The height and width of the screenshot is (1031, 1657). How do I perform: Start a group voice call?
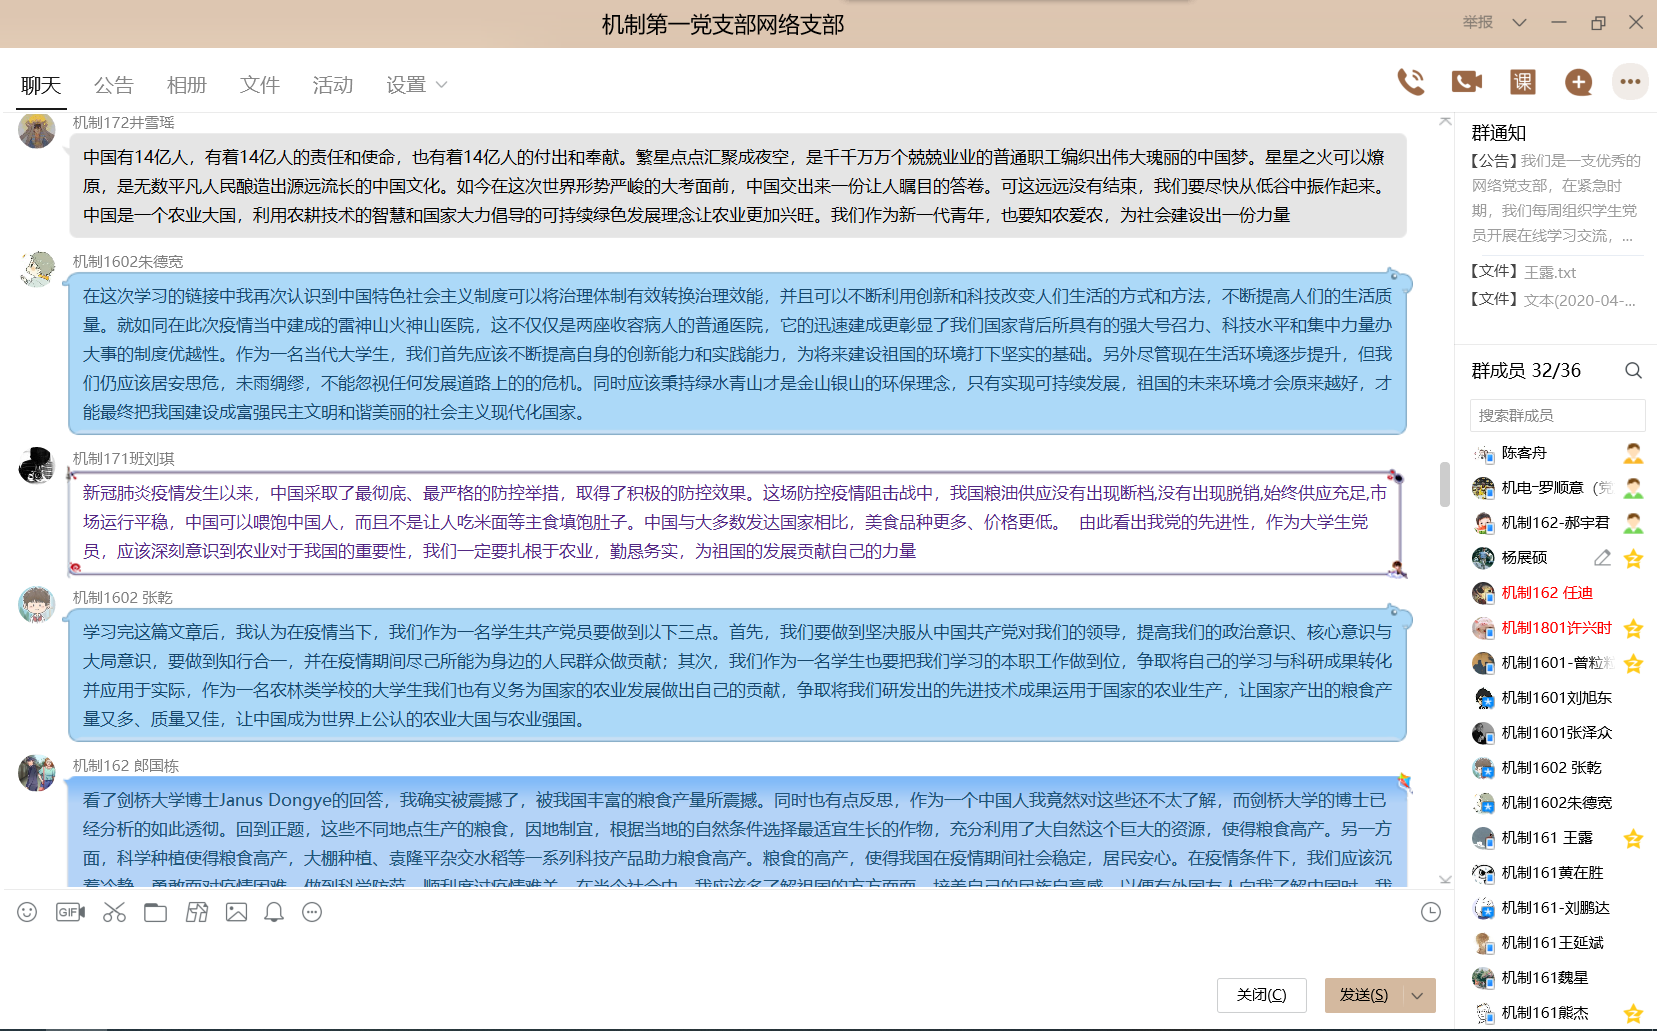pos(1411,83)
